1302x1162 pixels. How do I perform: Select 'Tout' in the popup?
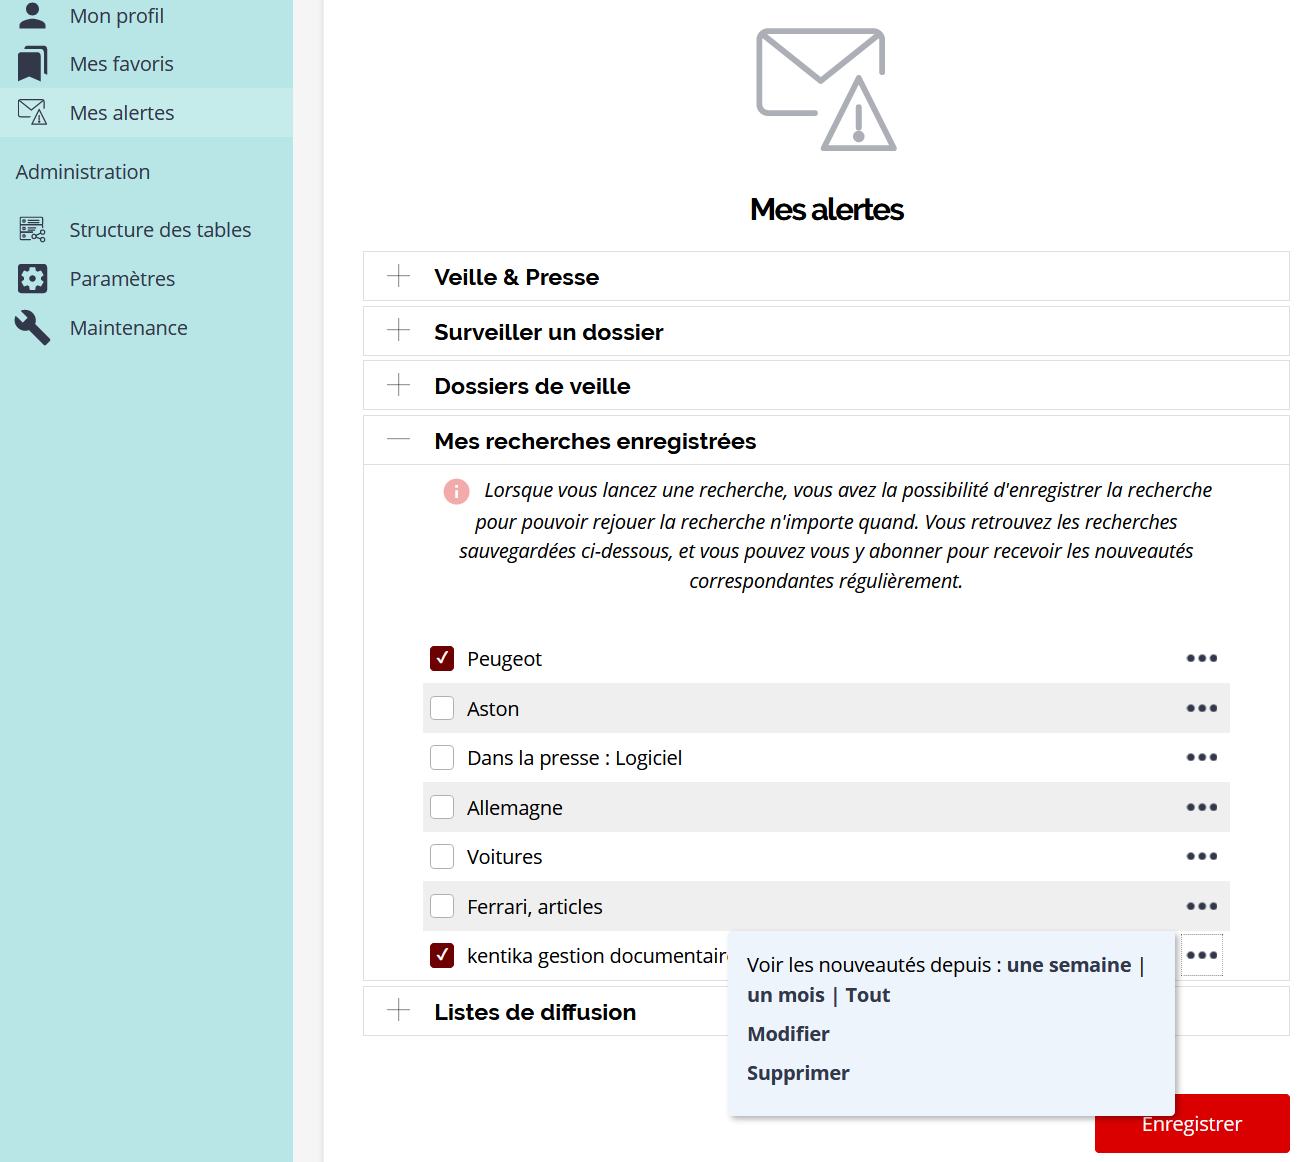click(868, 995)
